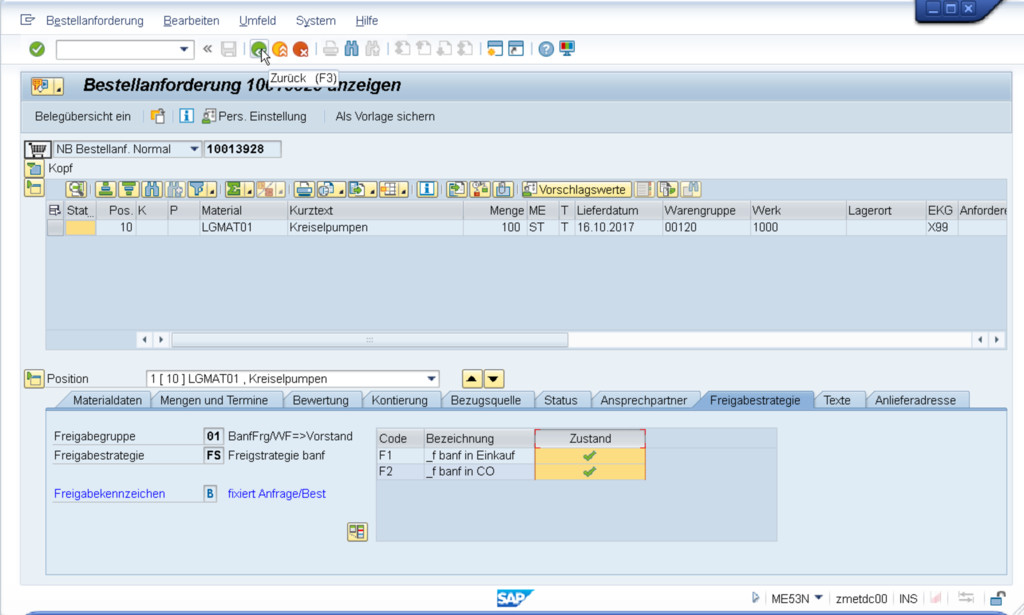Click the previous item up-arrow button
This screenshot has width=1024, height=615.
click(x=472, y=379)
